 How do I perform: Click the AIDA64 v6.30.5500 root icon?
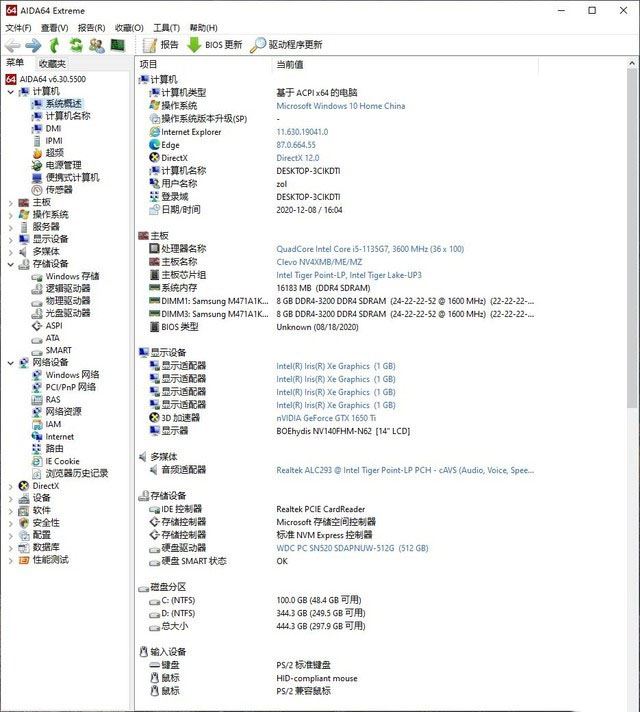click(10, 79)
